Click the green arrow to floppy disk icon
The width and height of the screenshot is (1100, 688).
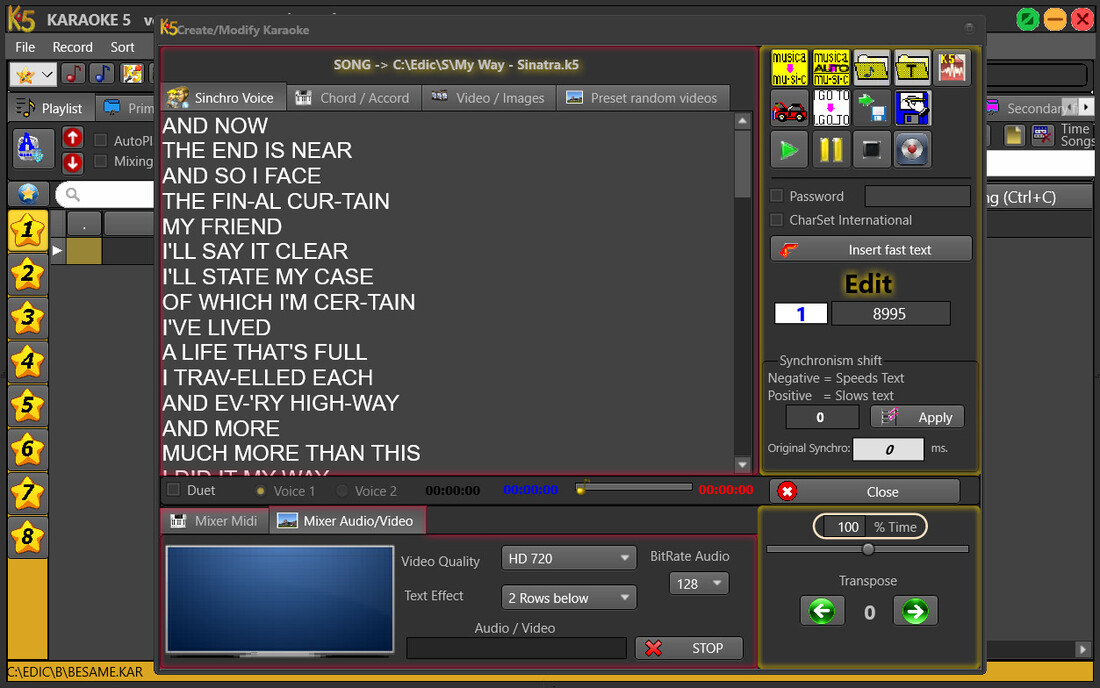coord(871,109)
